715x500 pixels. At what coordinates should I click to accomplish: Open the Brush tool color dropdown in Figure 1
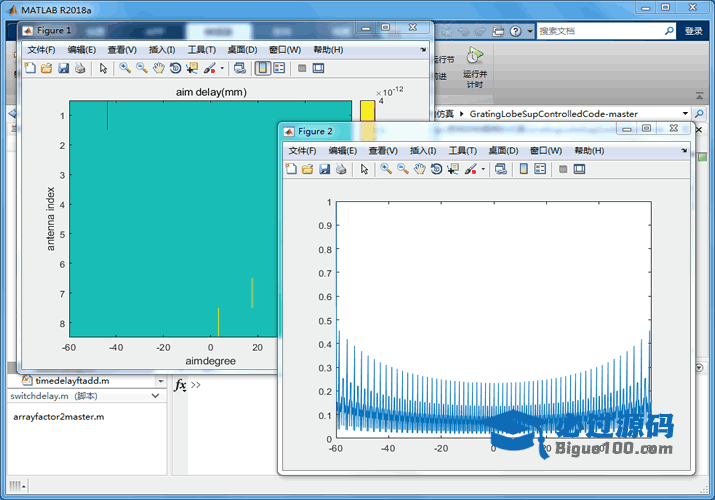click(x=224, y=69)
